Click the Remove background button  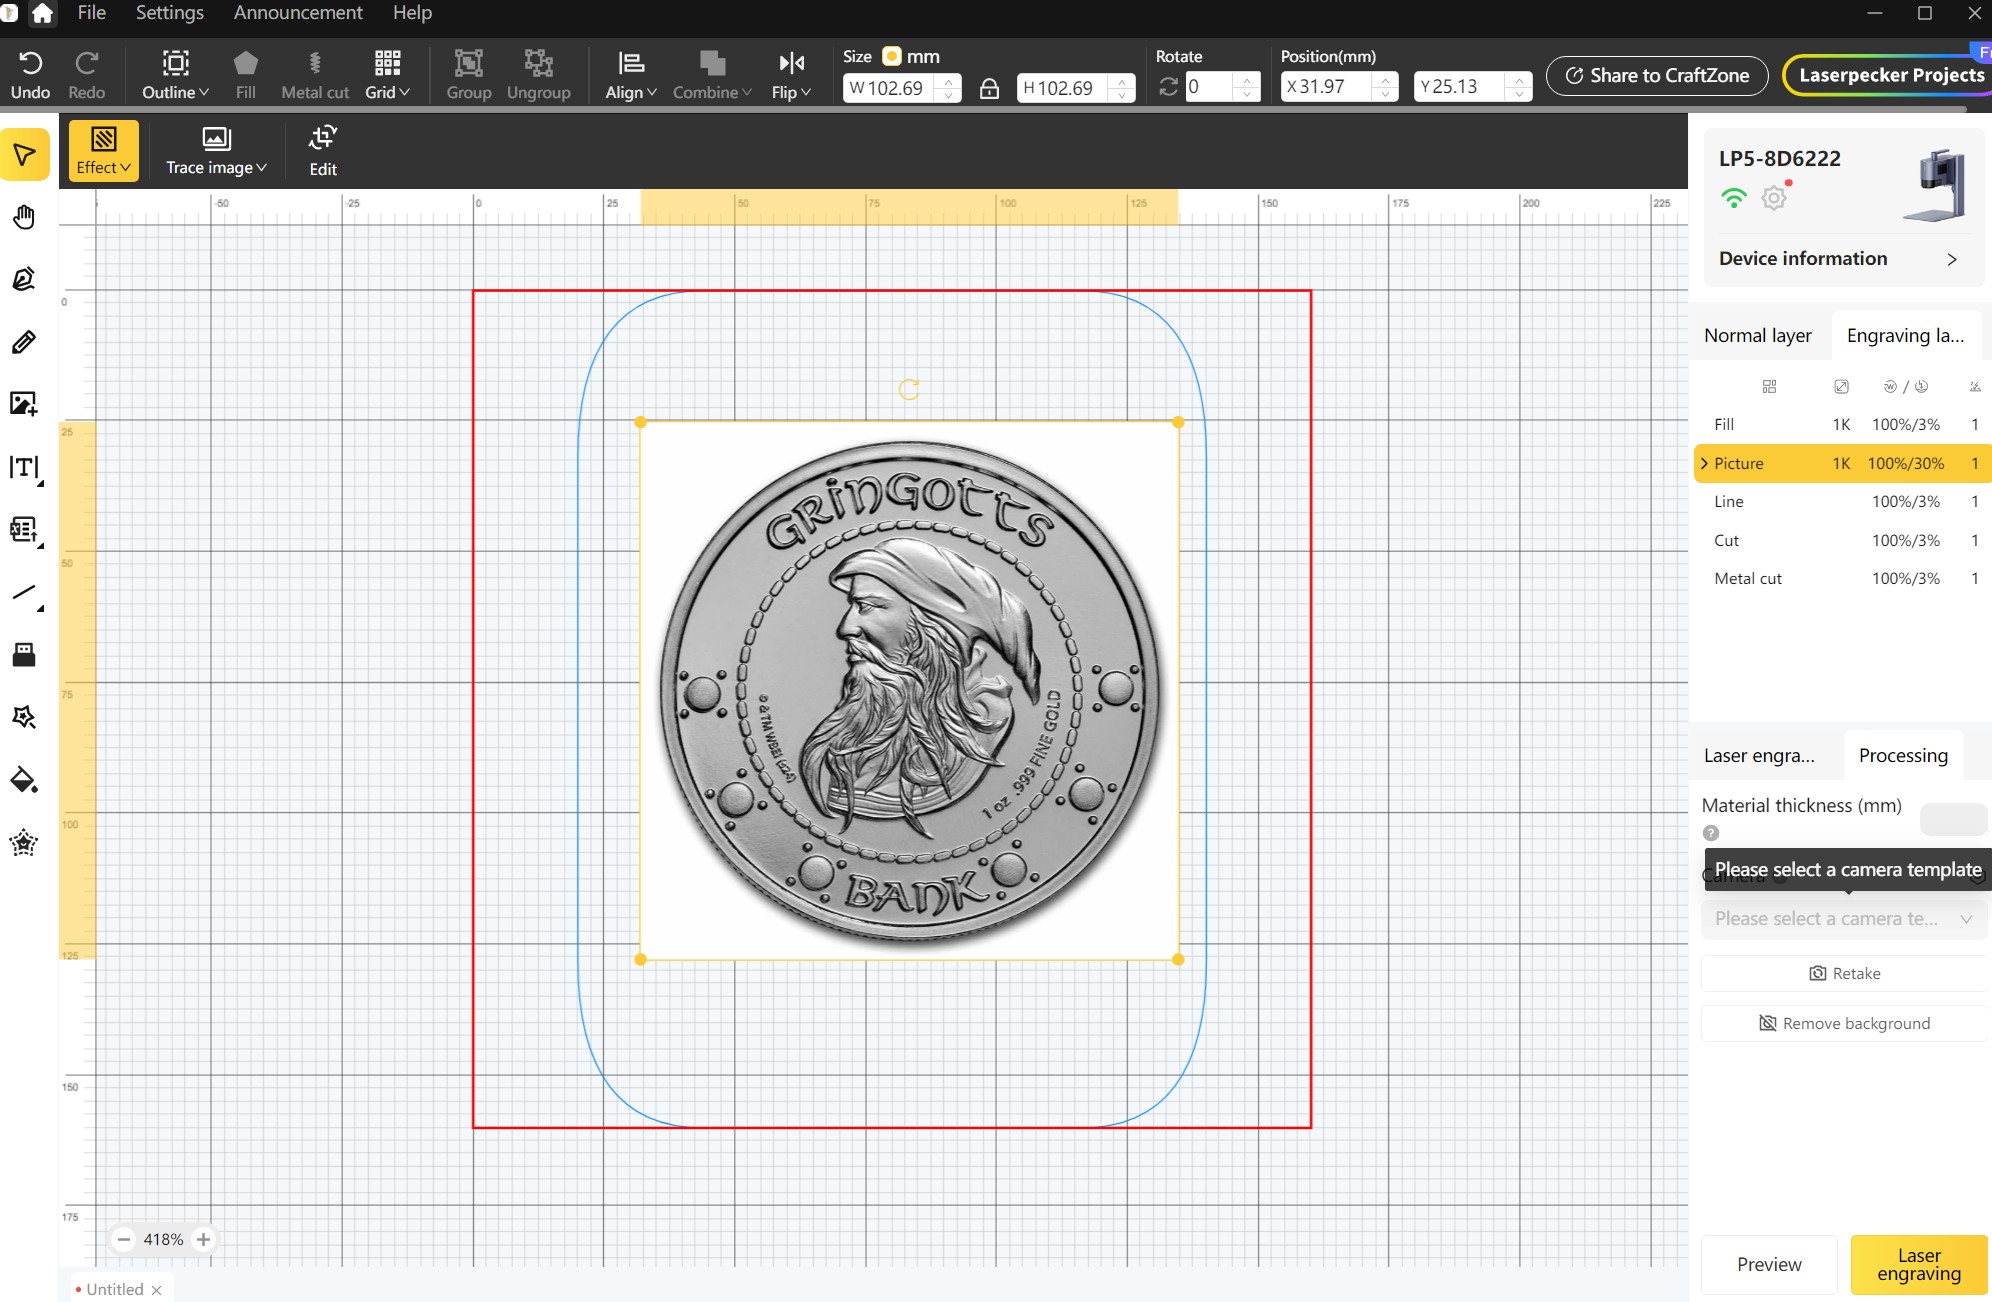pyautogui.click(x=1844, y=1023)
